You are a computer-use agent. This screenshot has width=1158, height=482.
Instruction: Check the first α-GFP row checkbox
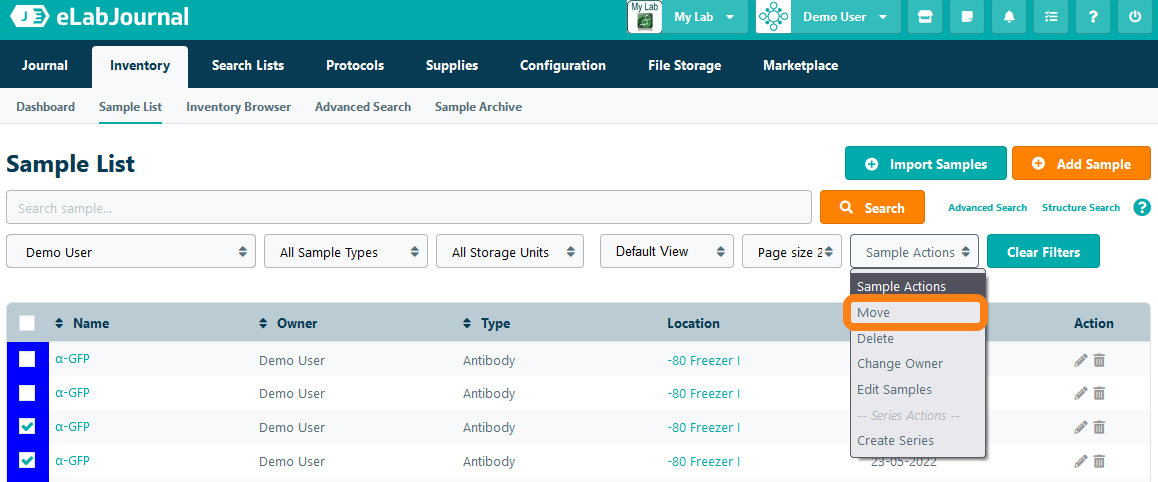[x=27, y=359]
